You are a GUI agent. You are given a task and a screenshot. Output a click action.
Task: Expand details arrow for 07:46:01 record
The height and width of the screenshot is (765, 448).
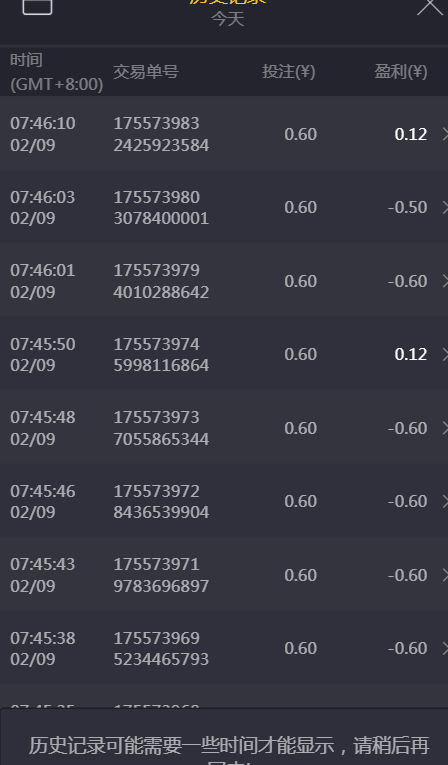point(445,281)
